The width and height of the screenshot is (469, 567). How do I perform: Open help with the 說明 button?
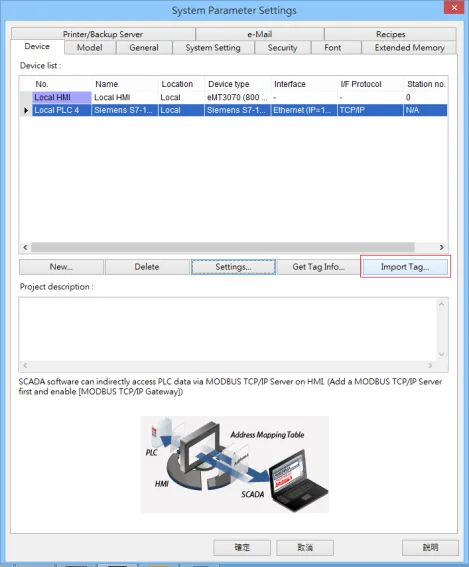430,547
